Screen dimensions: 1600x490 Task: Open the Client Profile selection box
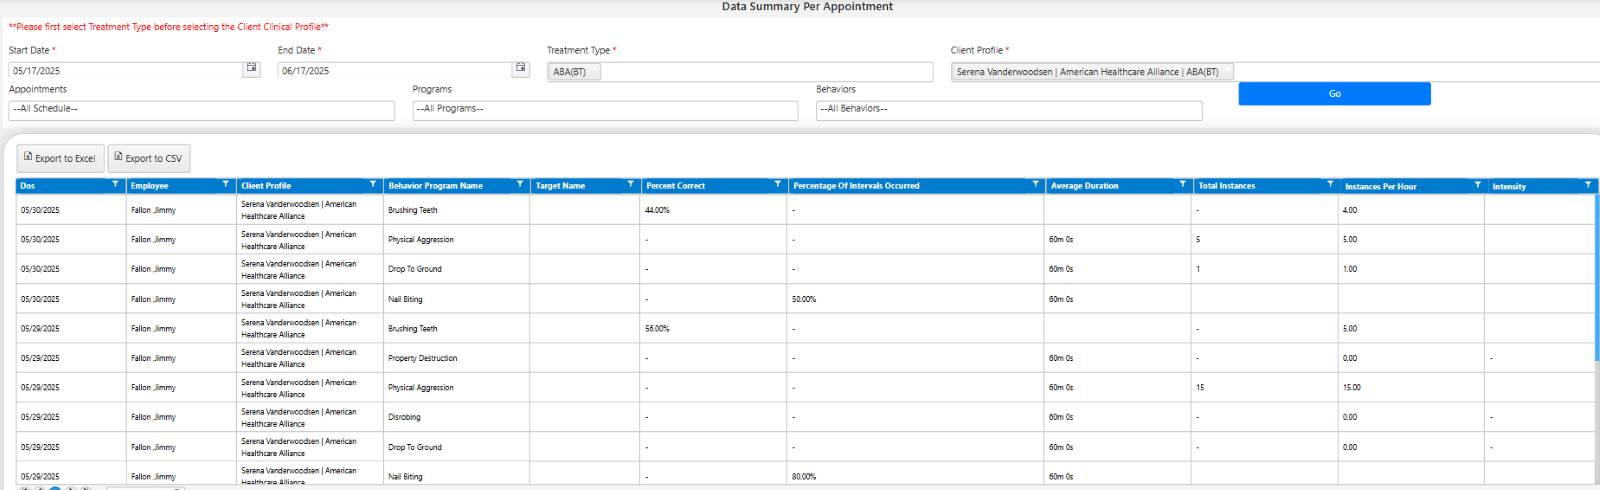point(1275,72)
